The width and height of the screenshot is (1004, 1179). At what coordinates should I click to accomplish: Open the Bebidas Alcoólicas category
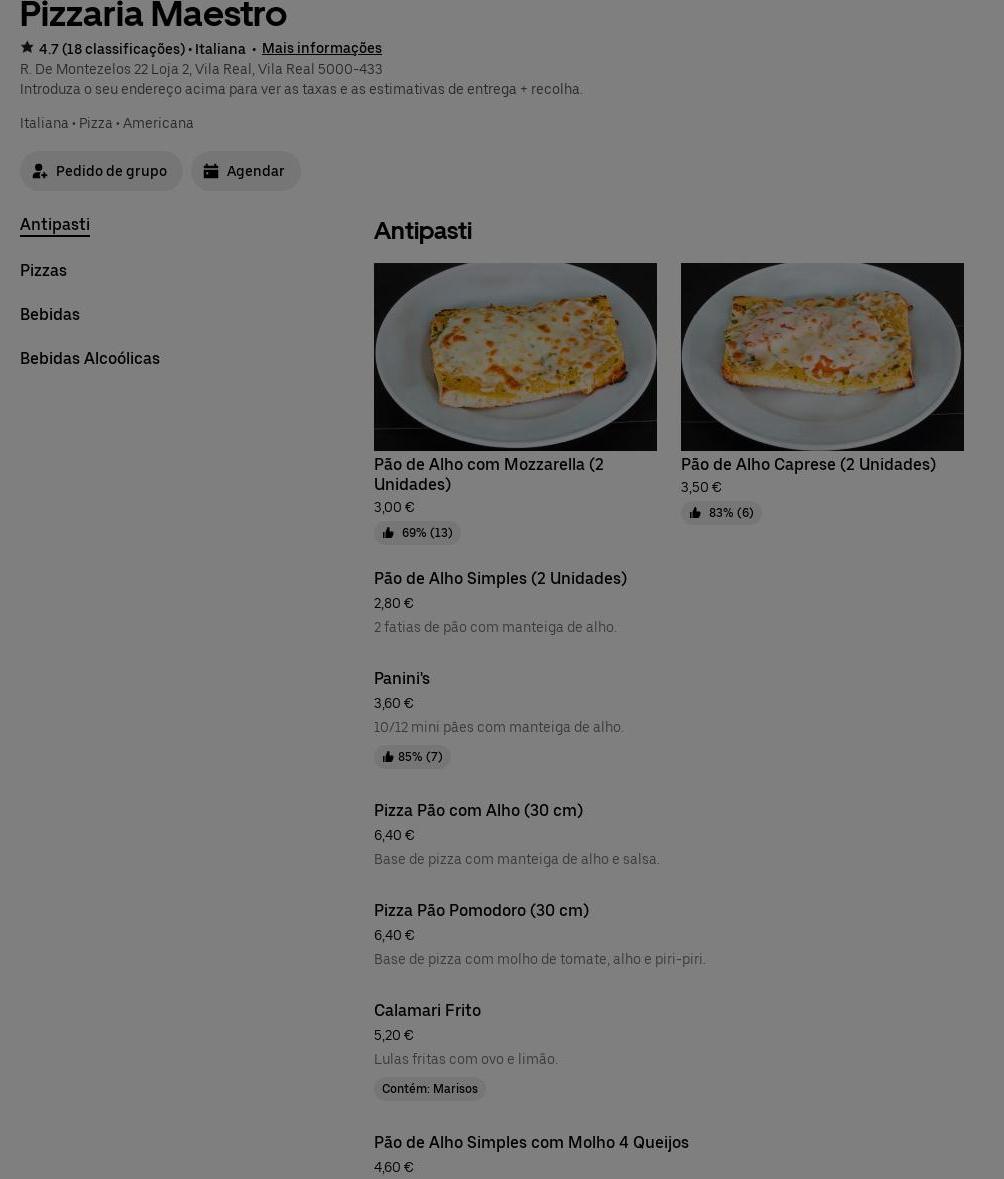[90, 358]
